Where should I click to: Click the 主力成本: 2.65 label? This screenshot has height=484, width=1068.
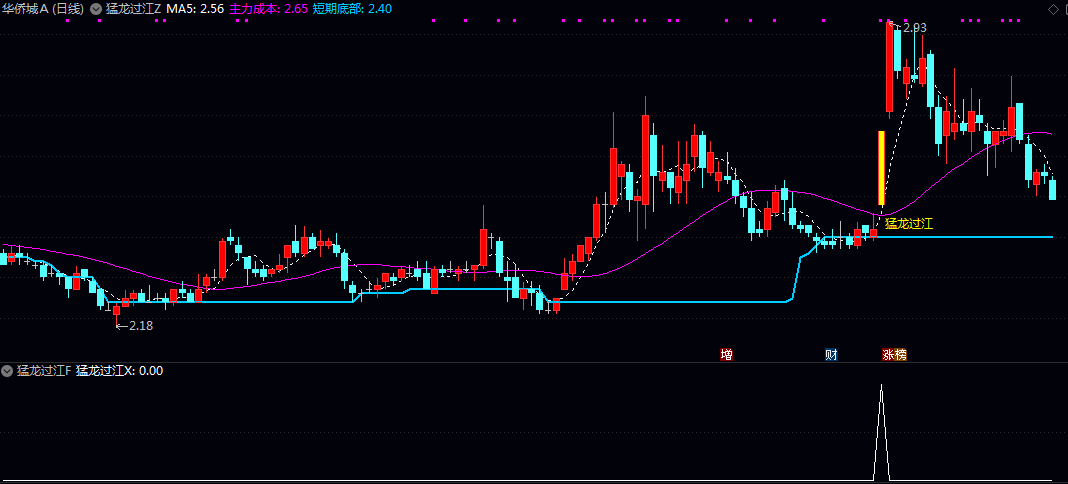click(x=268, y=10)
